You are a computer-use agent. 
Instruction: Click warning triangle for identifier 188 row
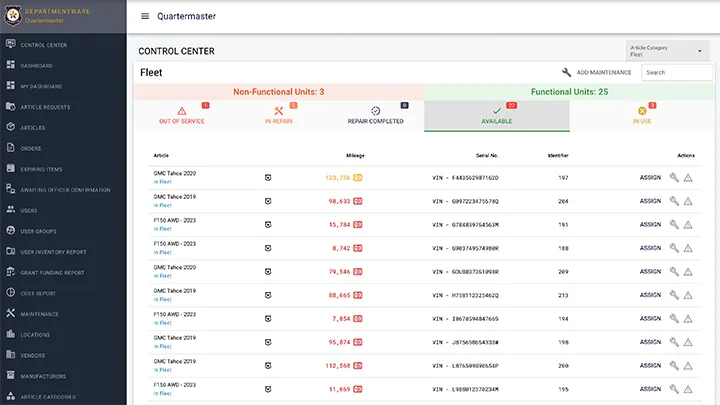(688, 248)
